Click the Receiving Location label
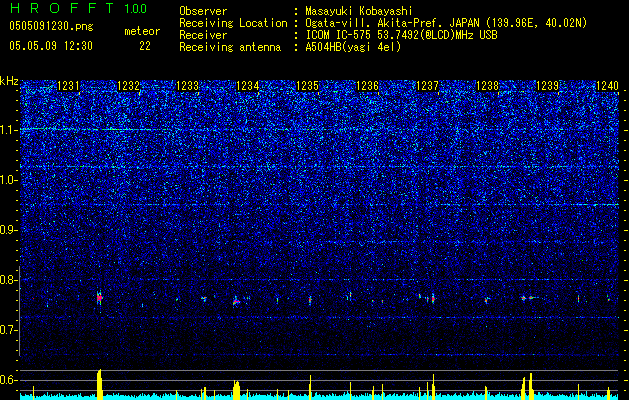Viewport: 629px width, 400px height. tap(233, 23)
